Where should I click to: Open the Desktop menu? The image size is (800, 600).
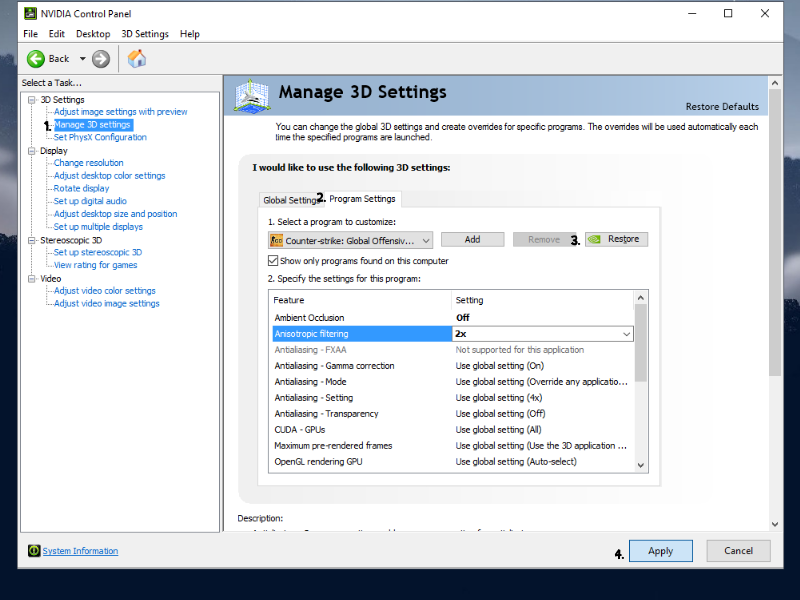click(93, 34)
